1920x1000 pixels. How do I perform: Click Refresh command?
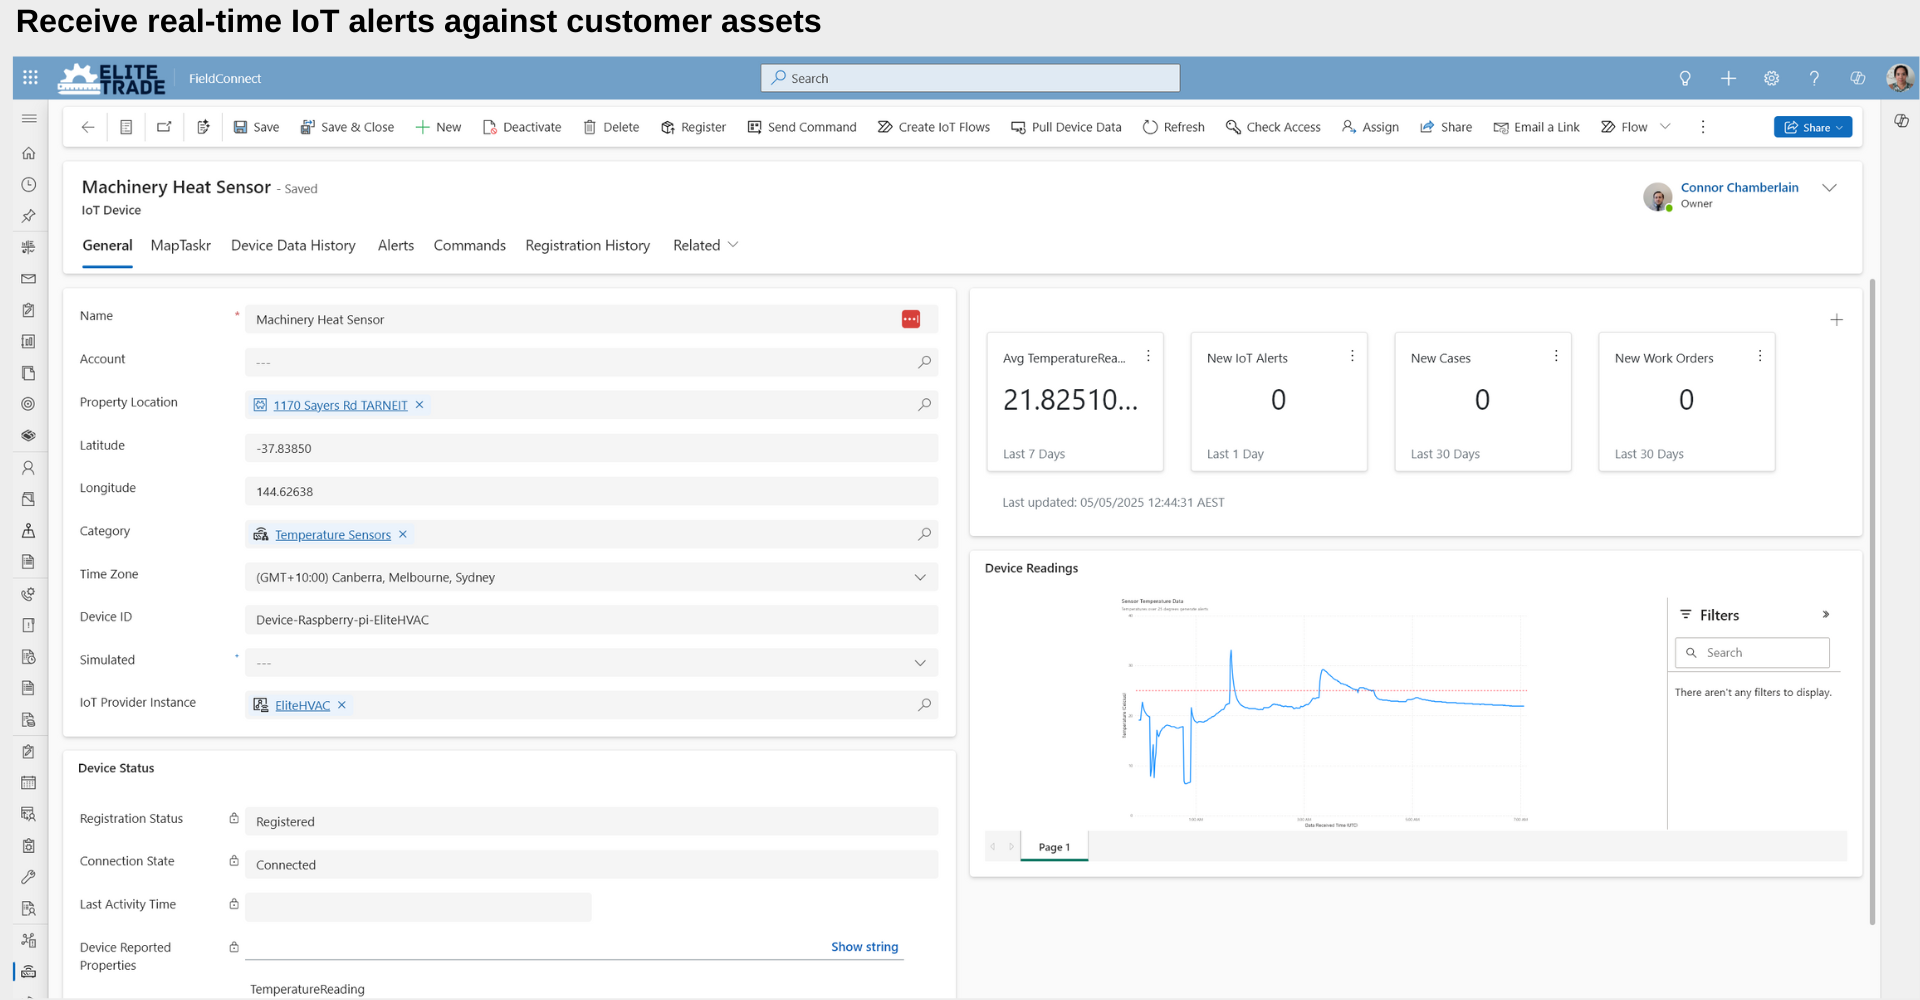tap(1174, 127)
